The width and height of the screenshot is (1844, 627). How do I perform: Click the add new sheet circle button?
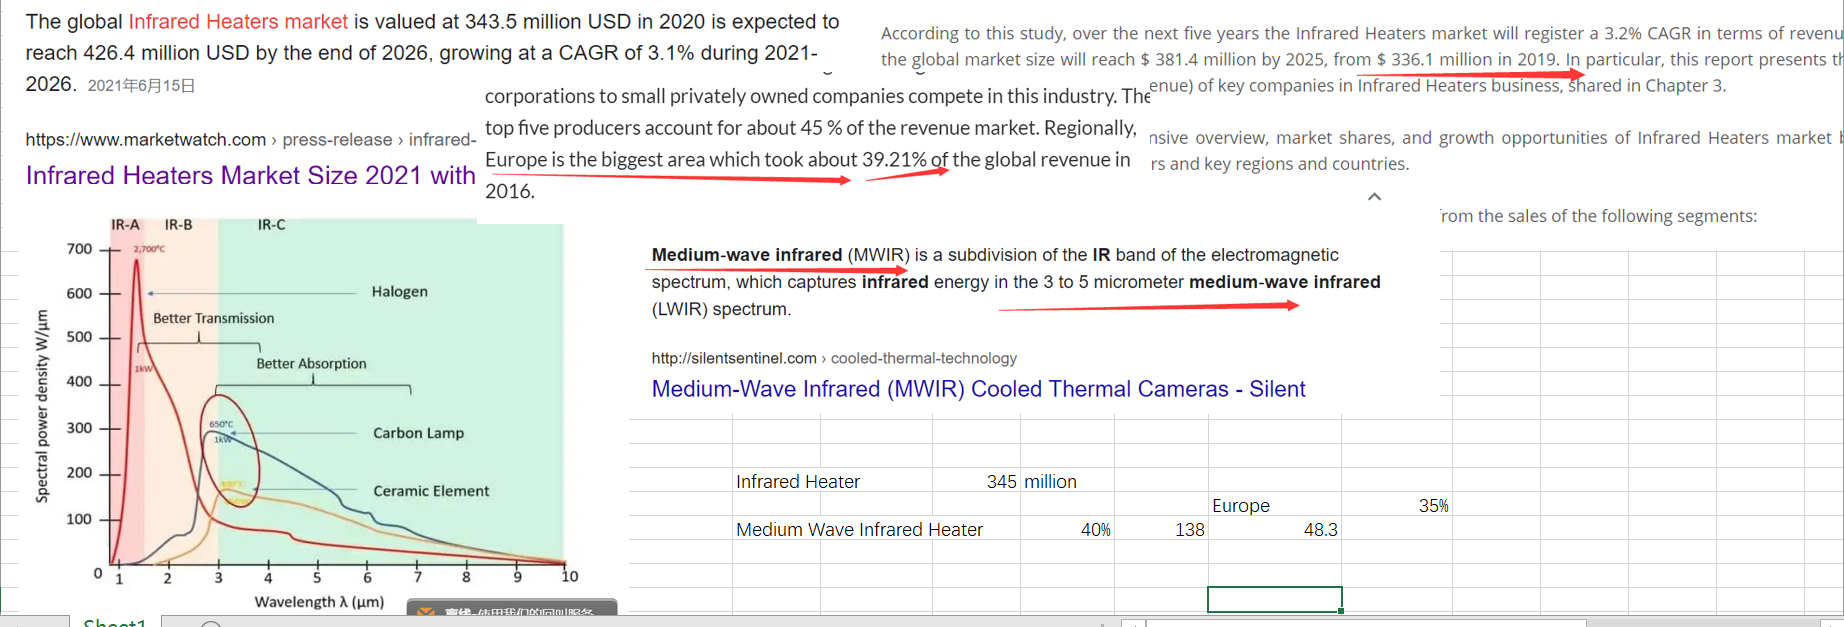pyautogui.click(x=211, y=624)
